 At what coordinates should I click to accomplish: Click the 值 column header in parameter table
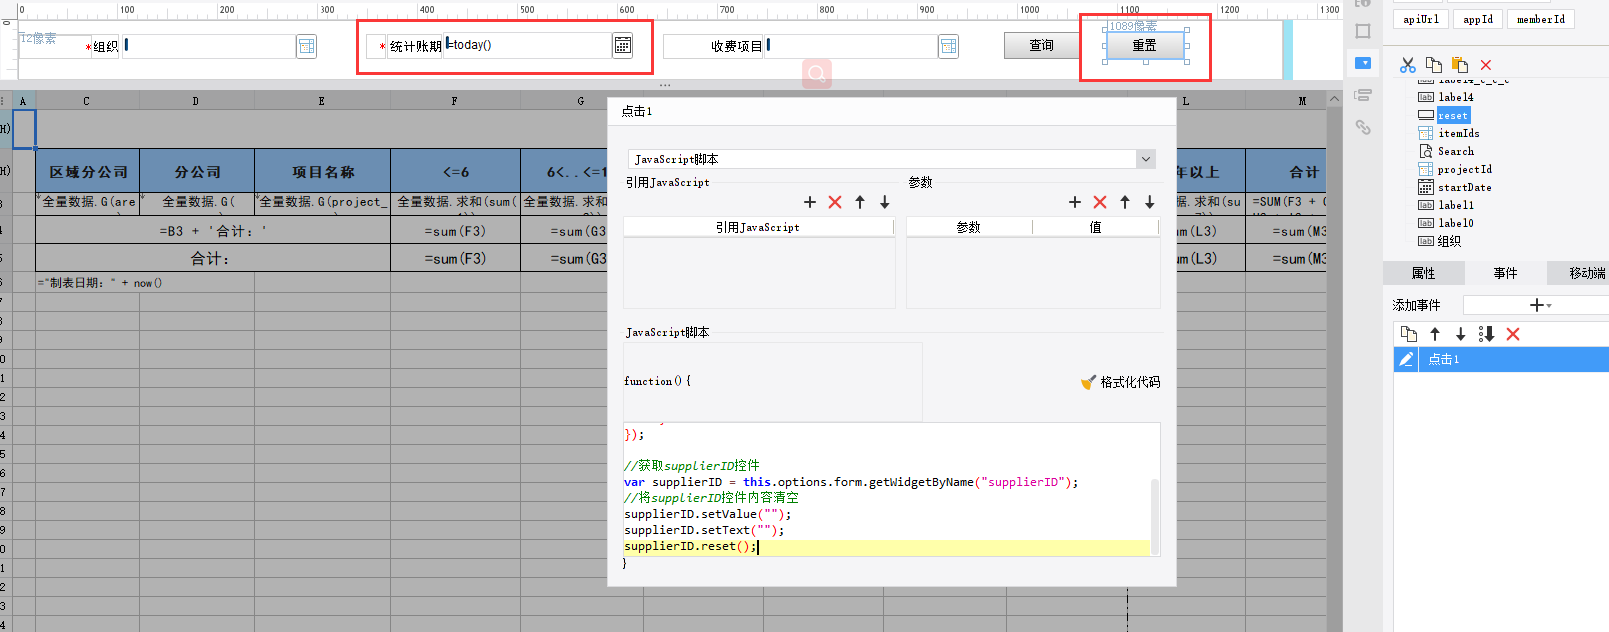[x=1095, y=227]
